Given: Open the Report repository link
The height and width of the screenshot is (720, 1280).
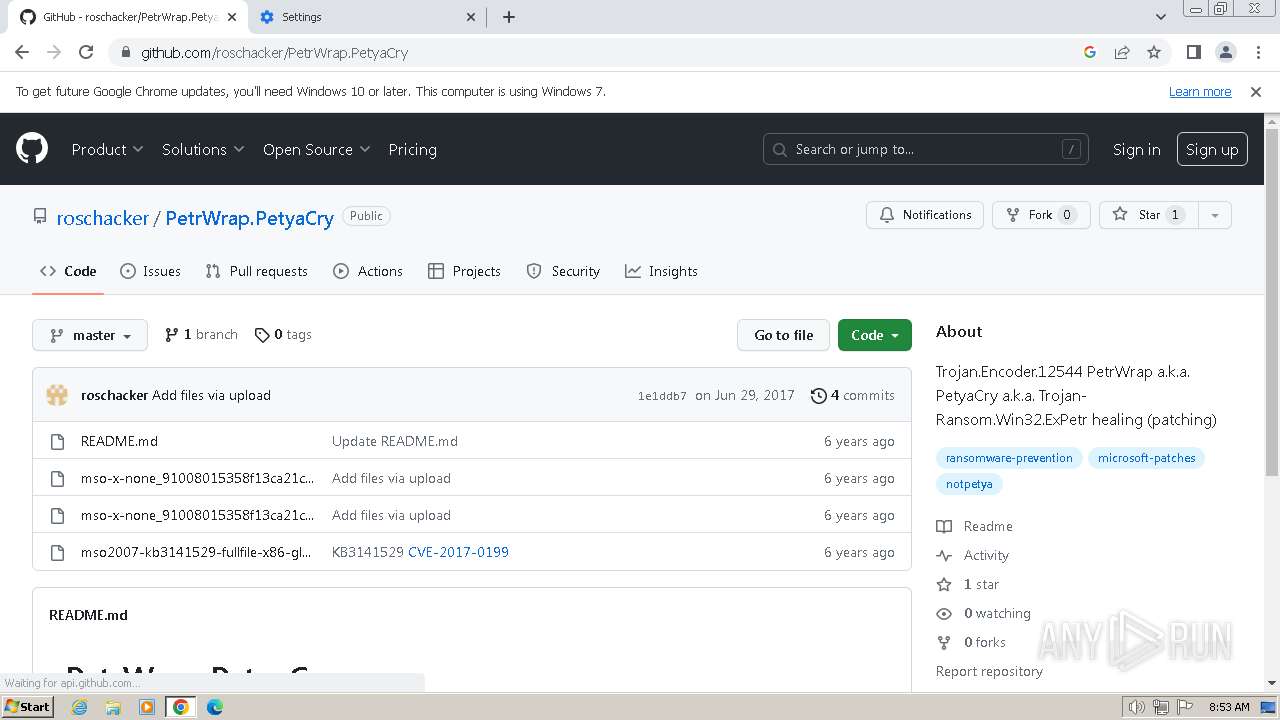Looking at the screenshot, I should [989, 671].
